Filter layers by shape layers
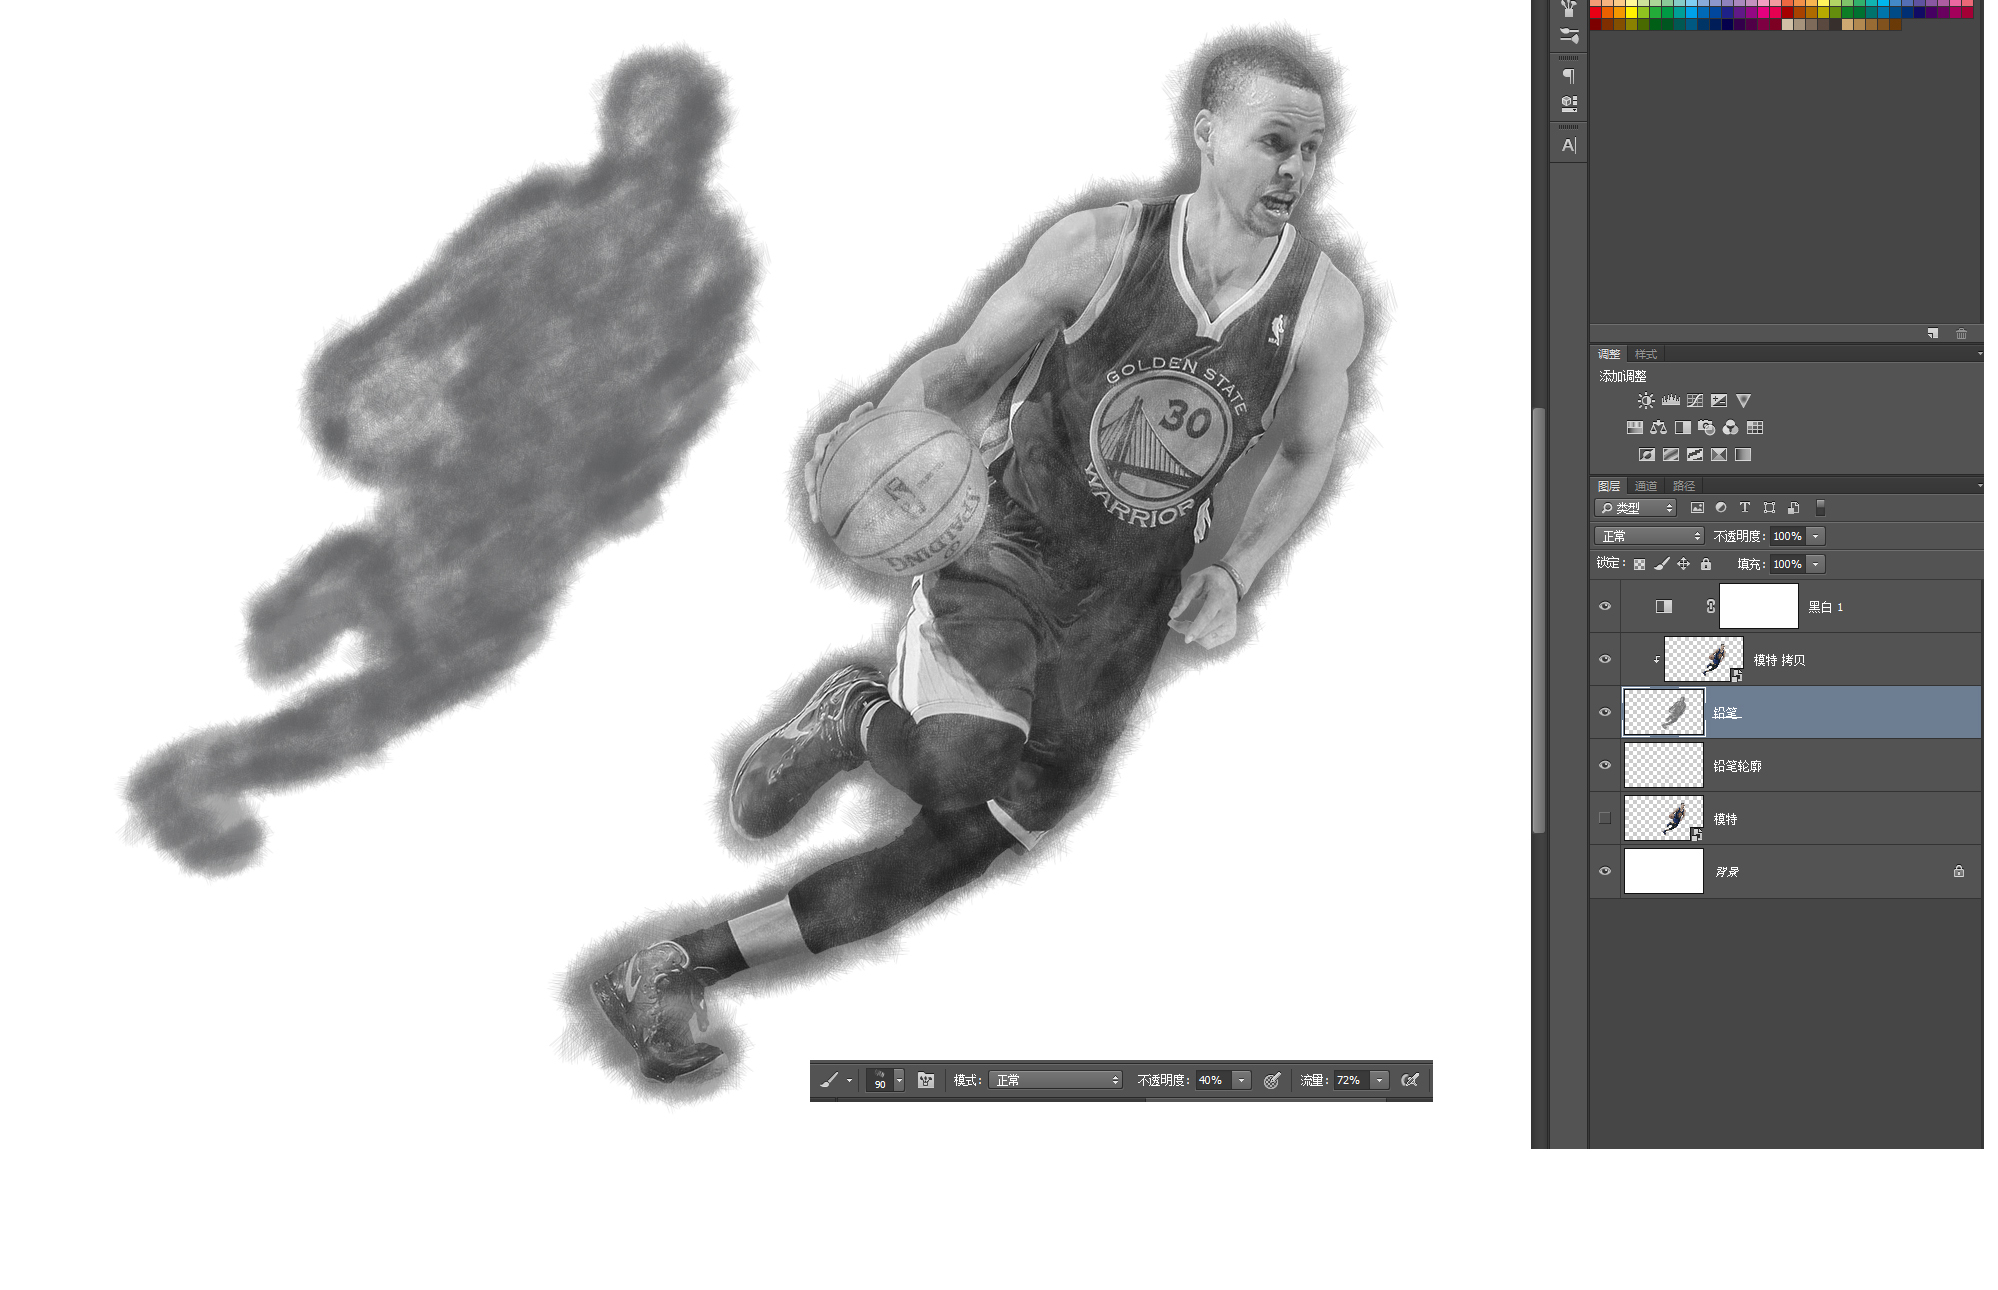The height and width of the screenshot is (1290, 1998). [x=1769, y=508]
